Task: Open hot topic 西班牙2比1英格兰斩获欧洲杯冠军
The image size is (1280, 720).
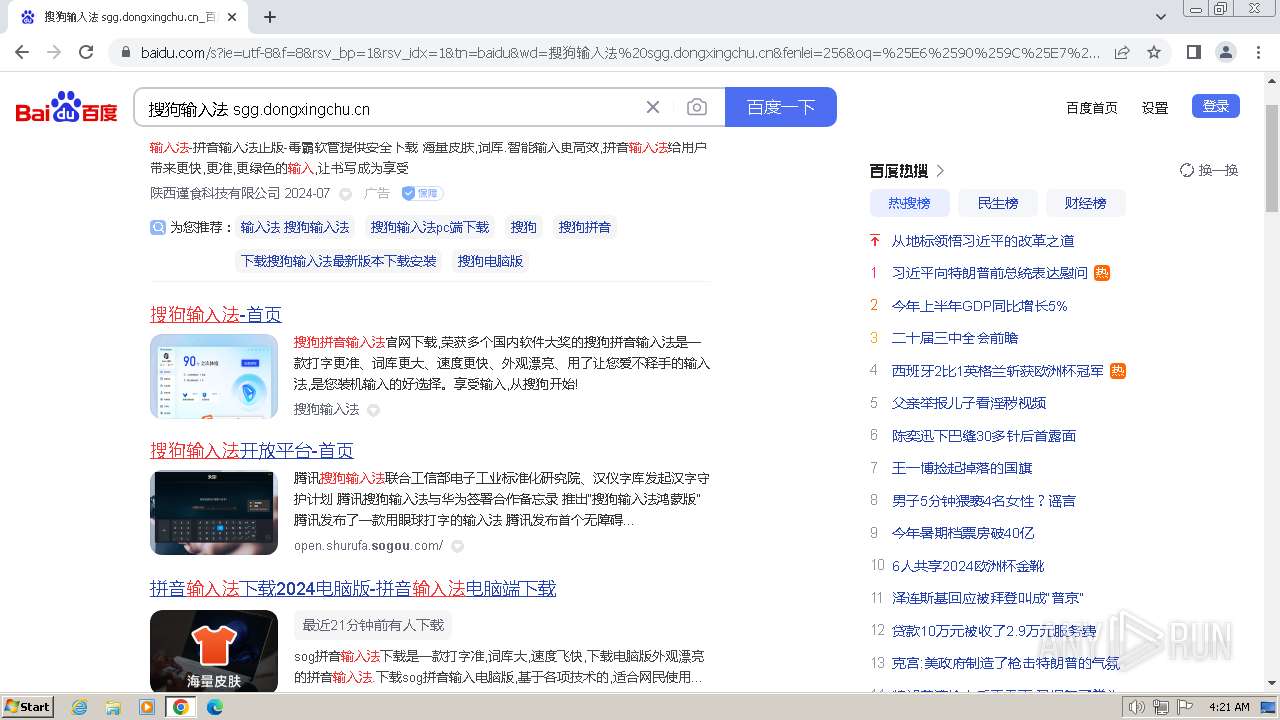Action: pos(998,371)
